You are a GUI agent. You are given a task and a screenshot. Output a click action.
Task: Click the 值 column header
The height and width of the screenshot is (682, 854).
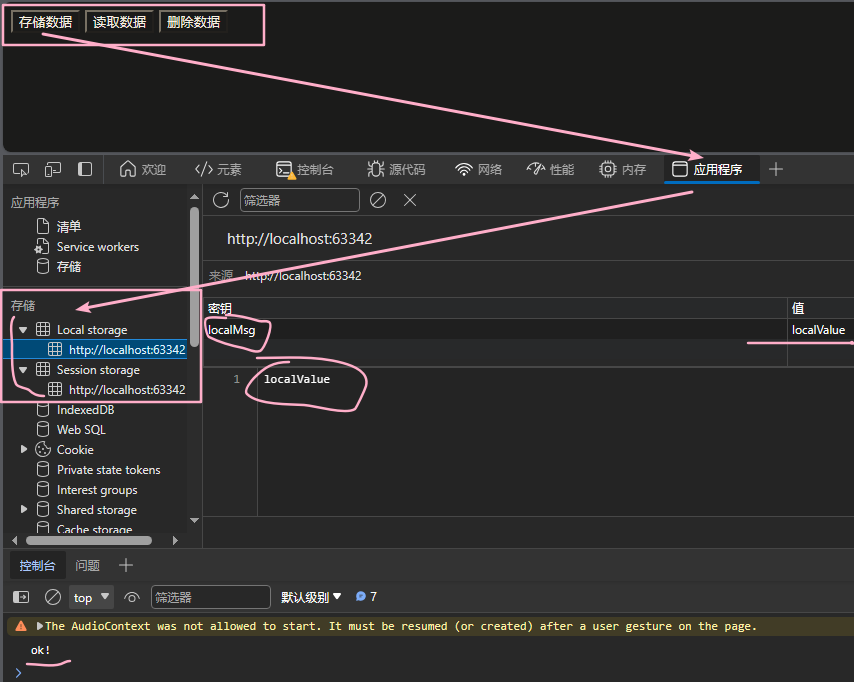point(821,308)
